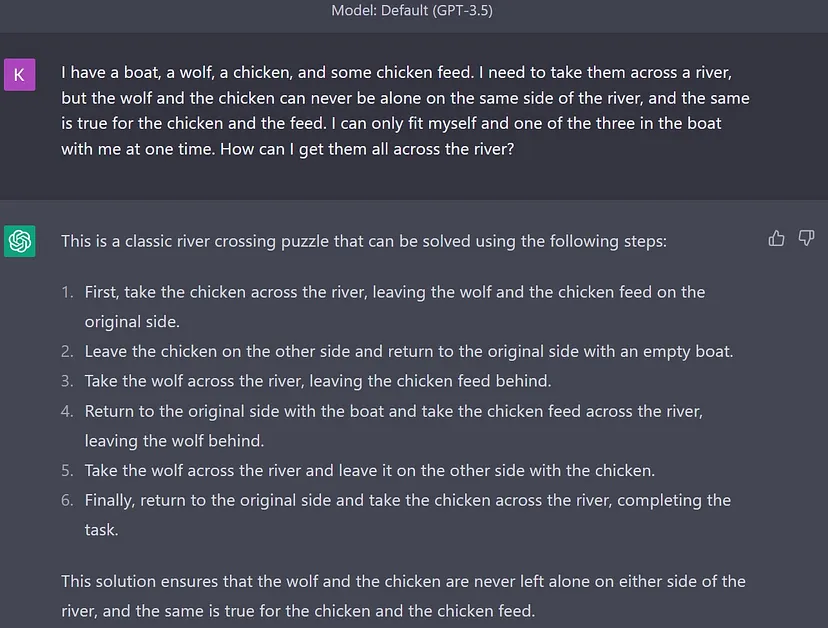
Task: Click the 'classic river crossing puzzle' intro line
Action: [362, 241]
